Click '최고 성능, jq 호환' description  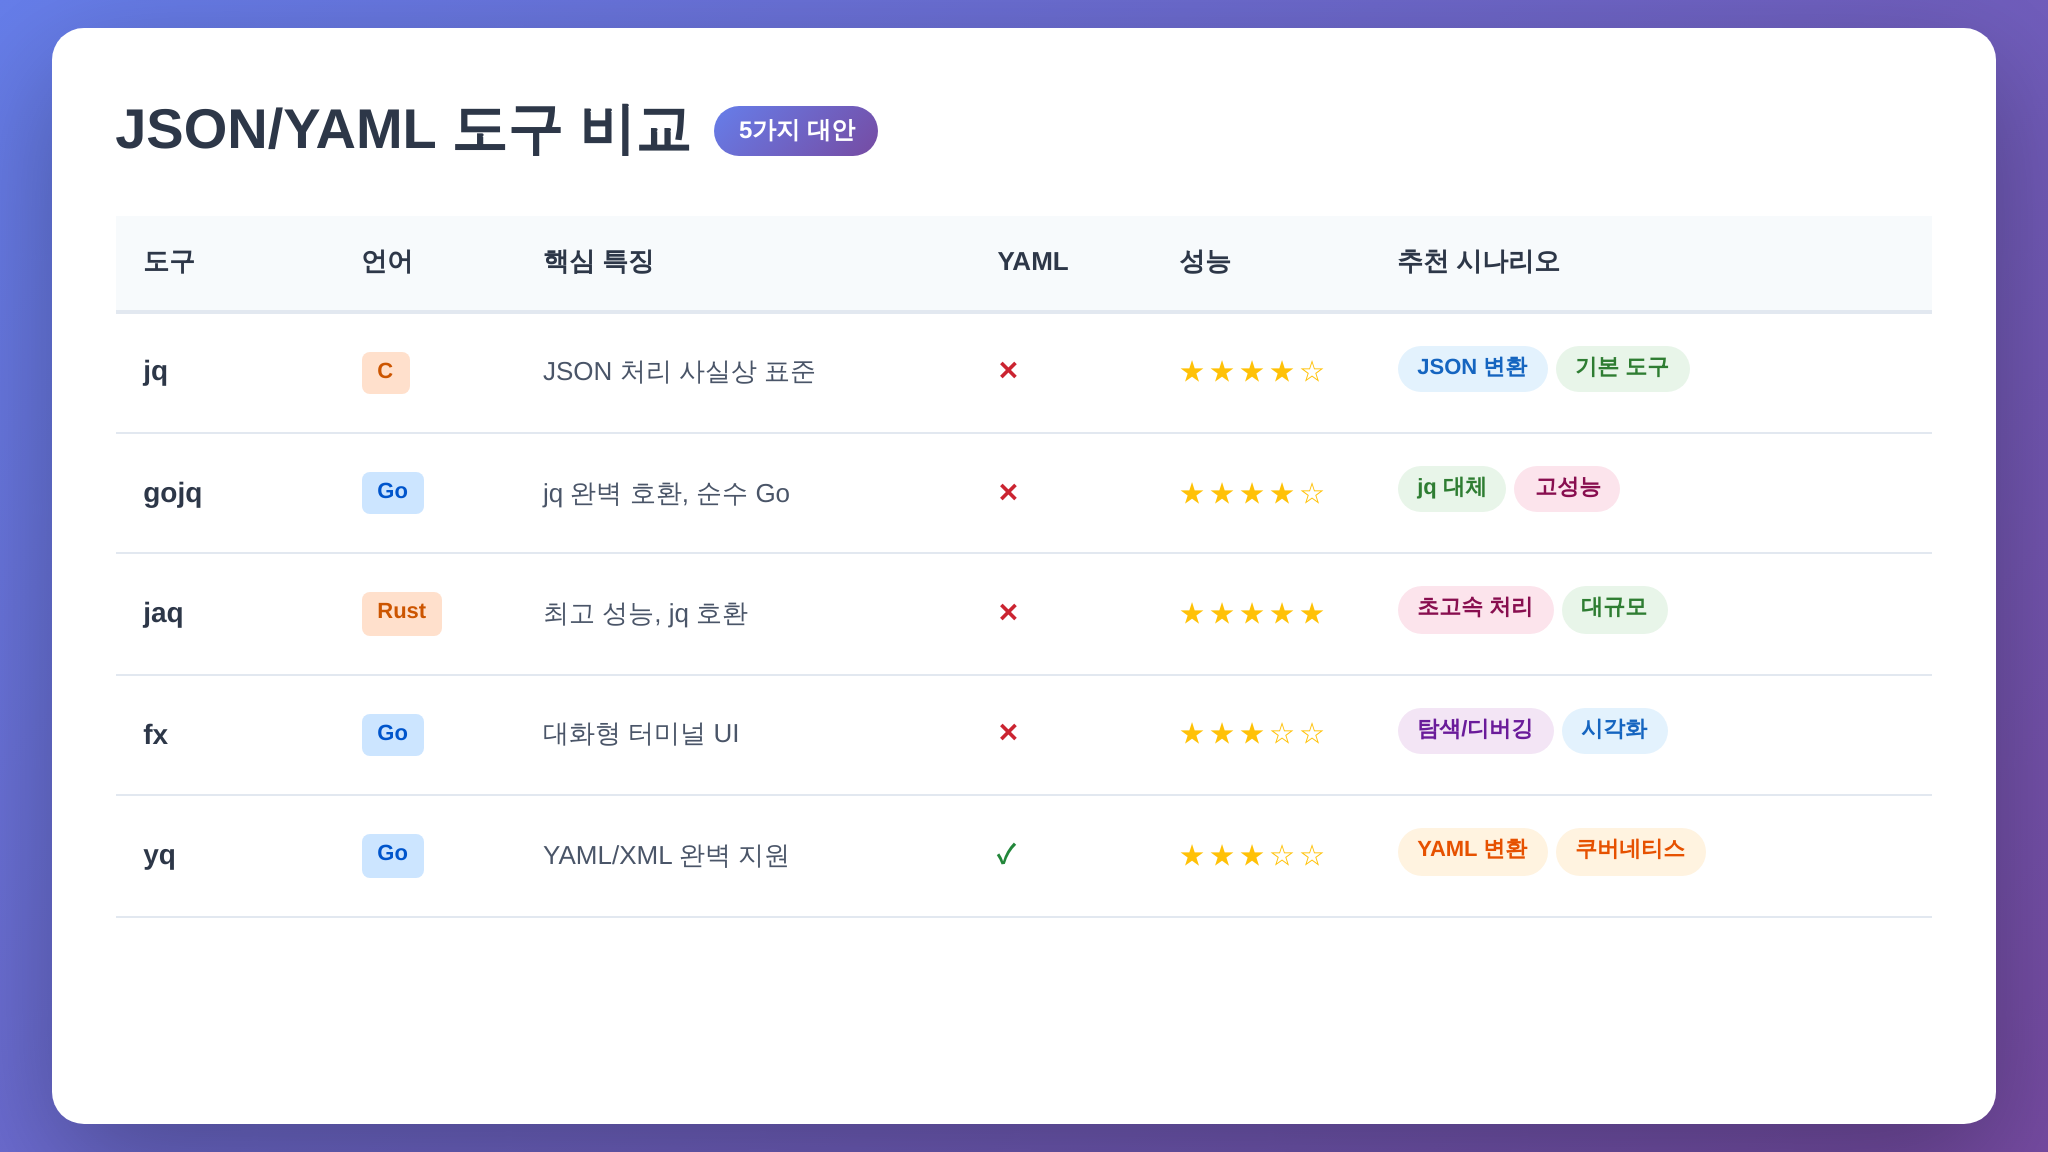coord(645,614)
